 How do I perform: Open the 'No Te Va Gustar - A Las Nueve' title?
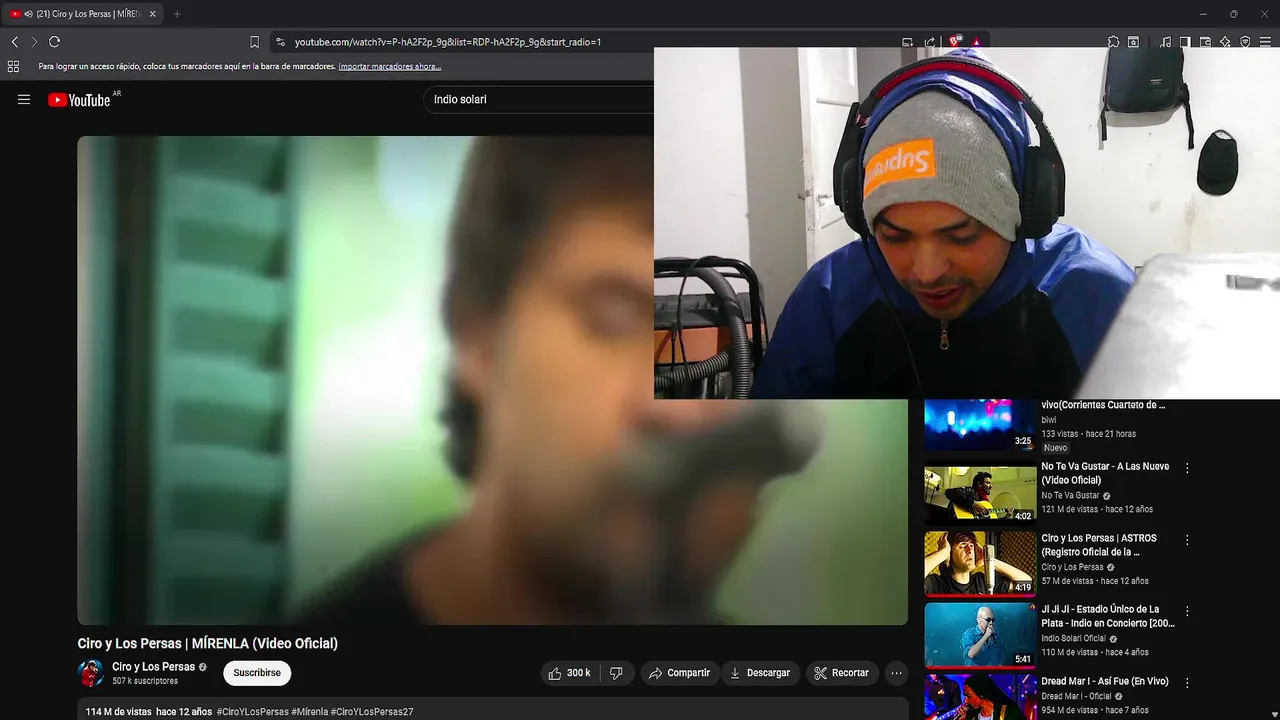coord(1105,473)
